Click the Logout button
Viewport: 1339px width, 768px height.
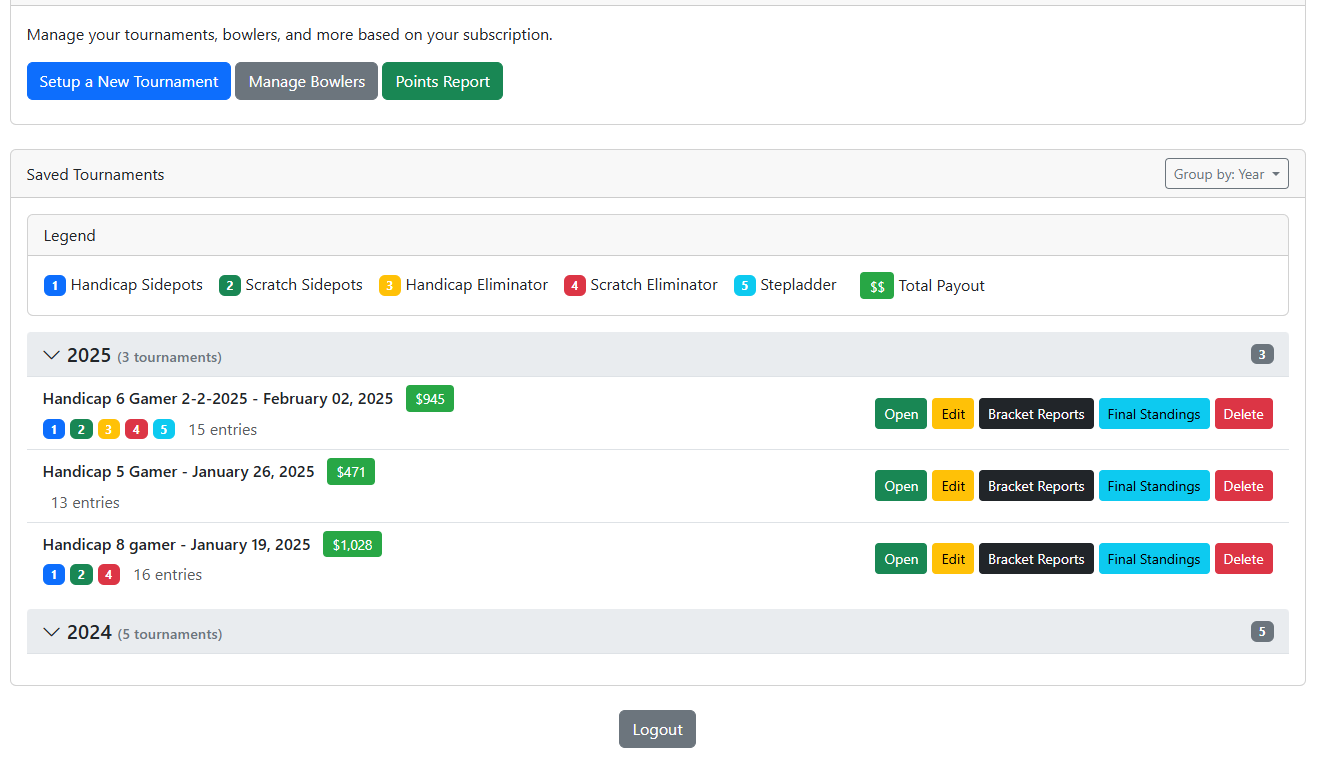pyautogui.click(x=657, y=729)
